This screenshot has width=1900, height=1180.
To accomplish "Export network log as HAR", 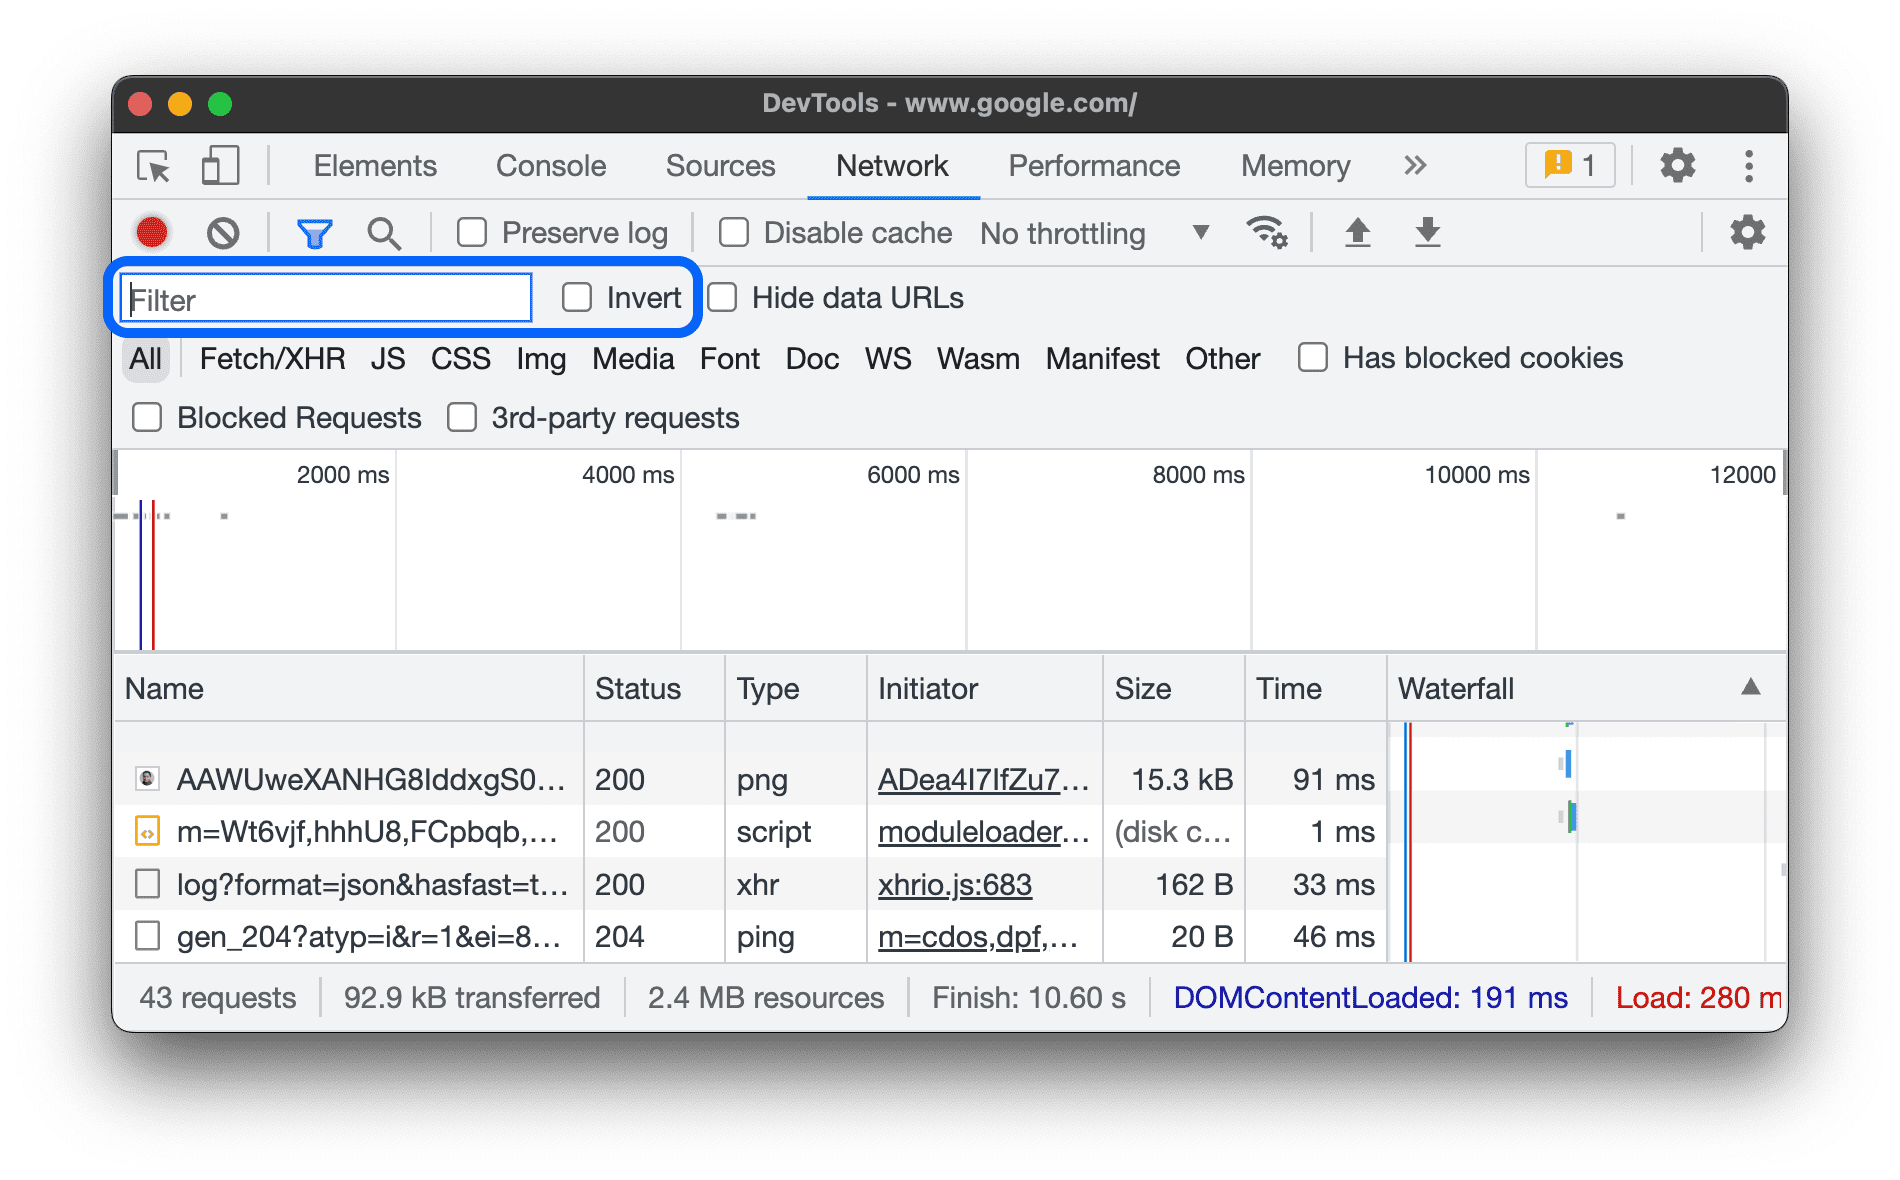I will [1427, 232].
